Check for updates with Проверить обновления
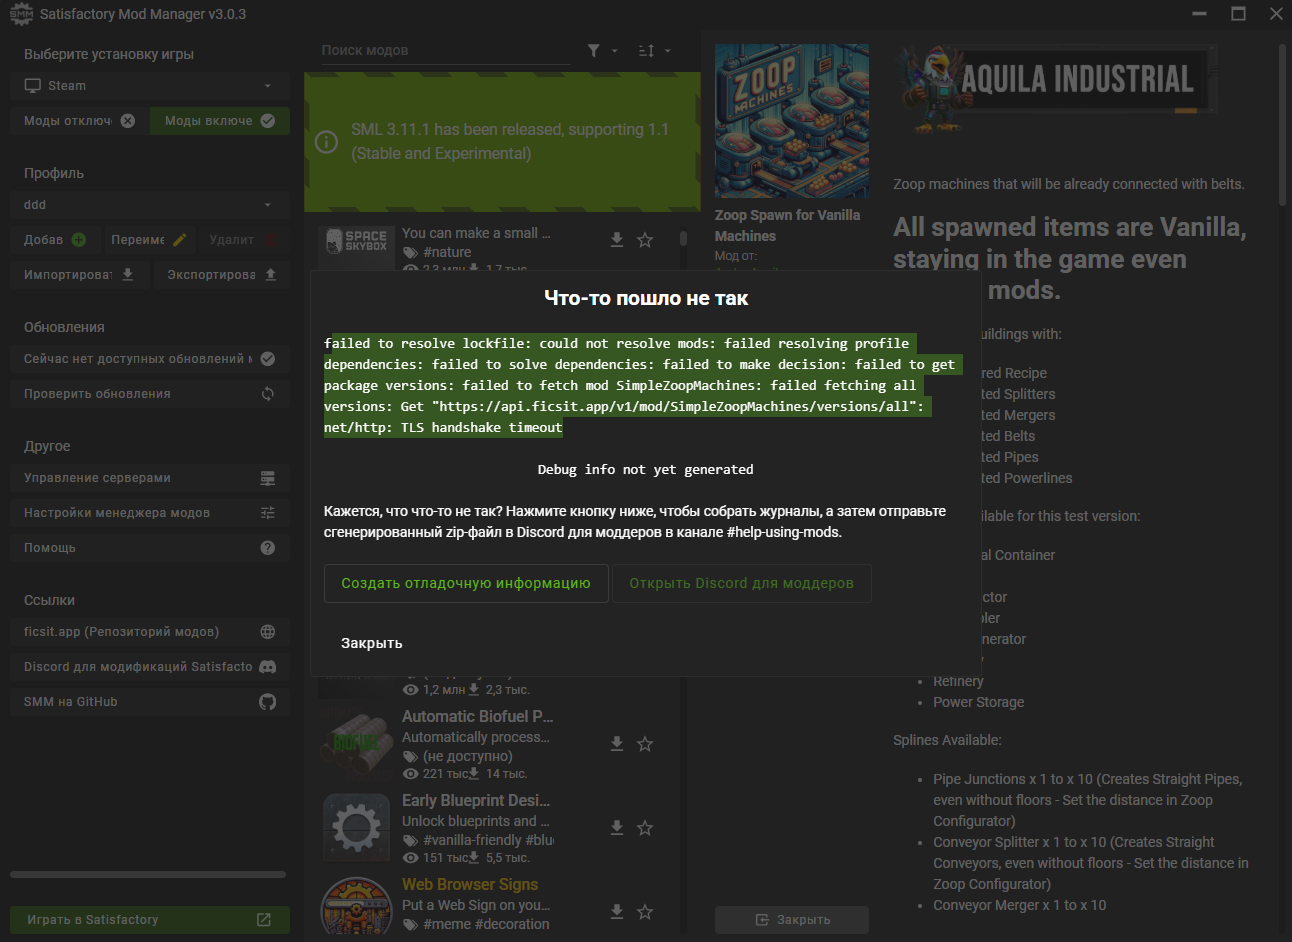The image size is (1292, 942). (150, 394)
